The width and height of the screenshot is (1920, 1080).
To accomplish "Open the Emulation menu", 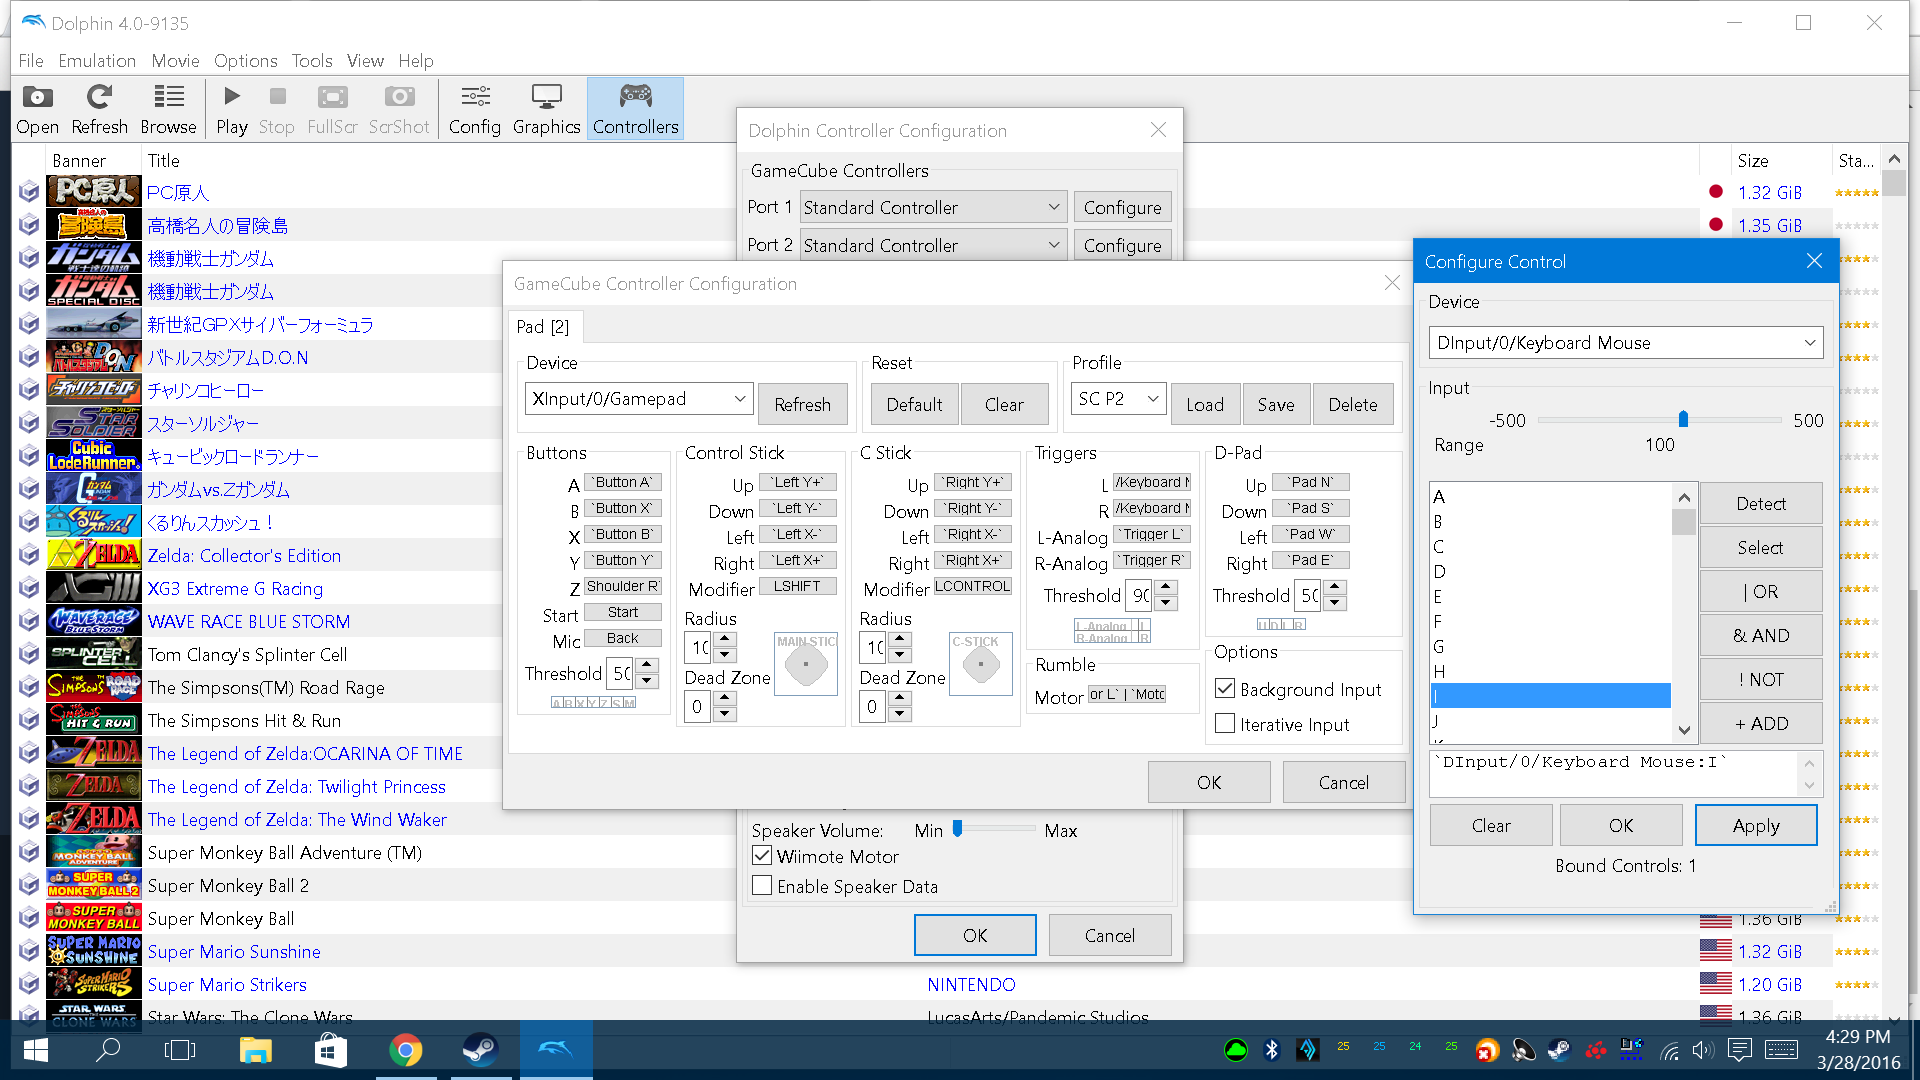I will coord(96,61).
